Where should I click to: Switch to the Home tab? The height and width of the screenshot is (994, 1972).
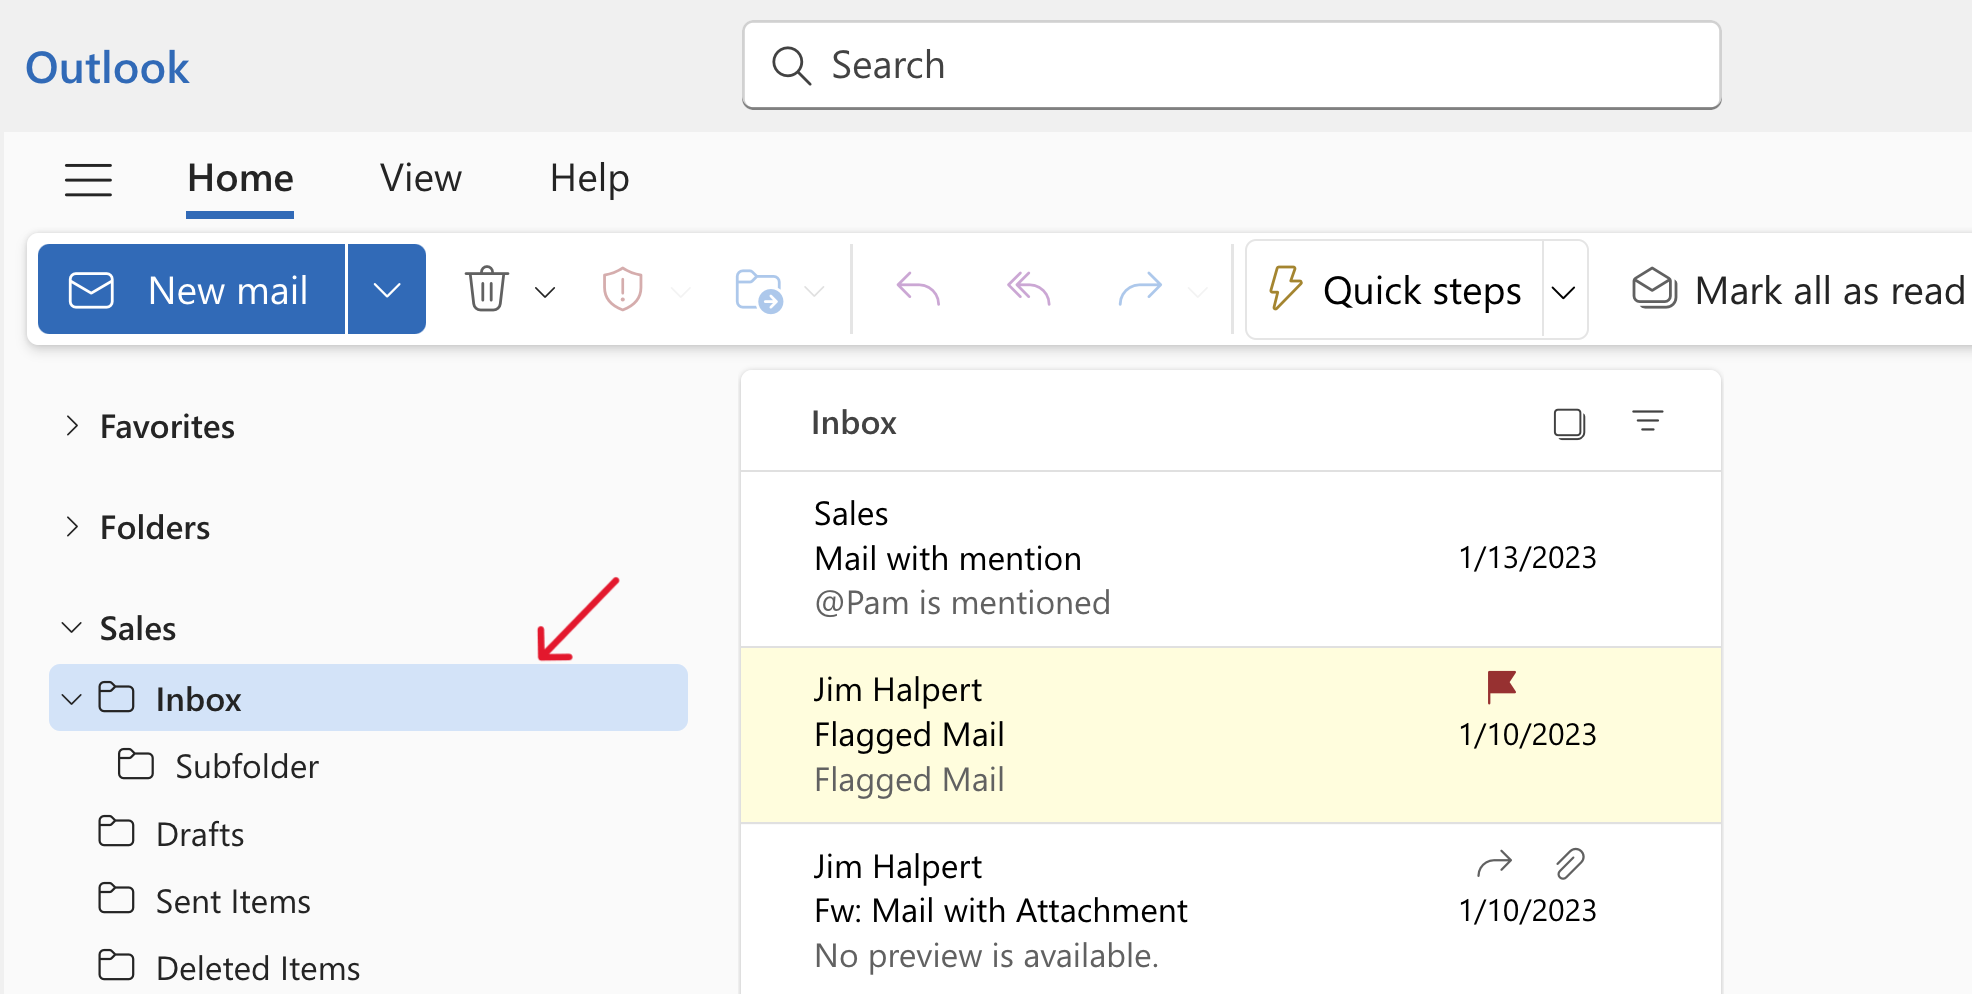[x=240, y=179]
